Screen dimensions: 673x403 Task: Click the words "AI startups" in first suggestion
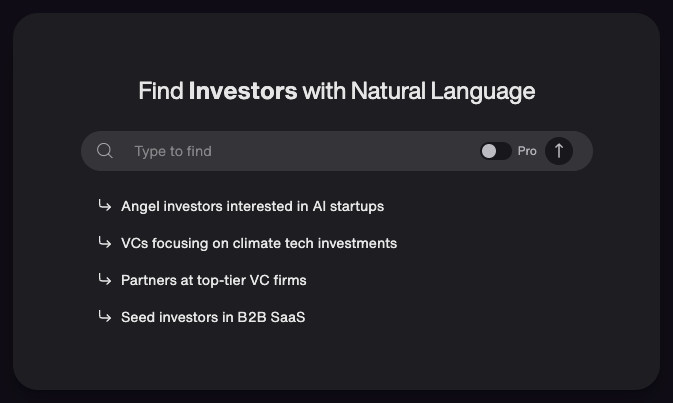(346, 206)
